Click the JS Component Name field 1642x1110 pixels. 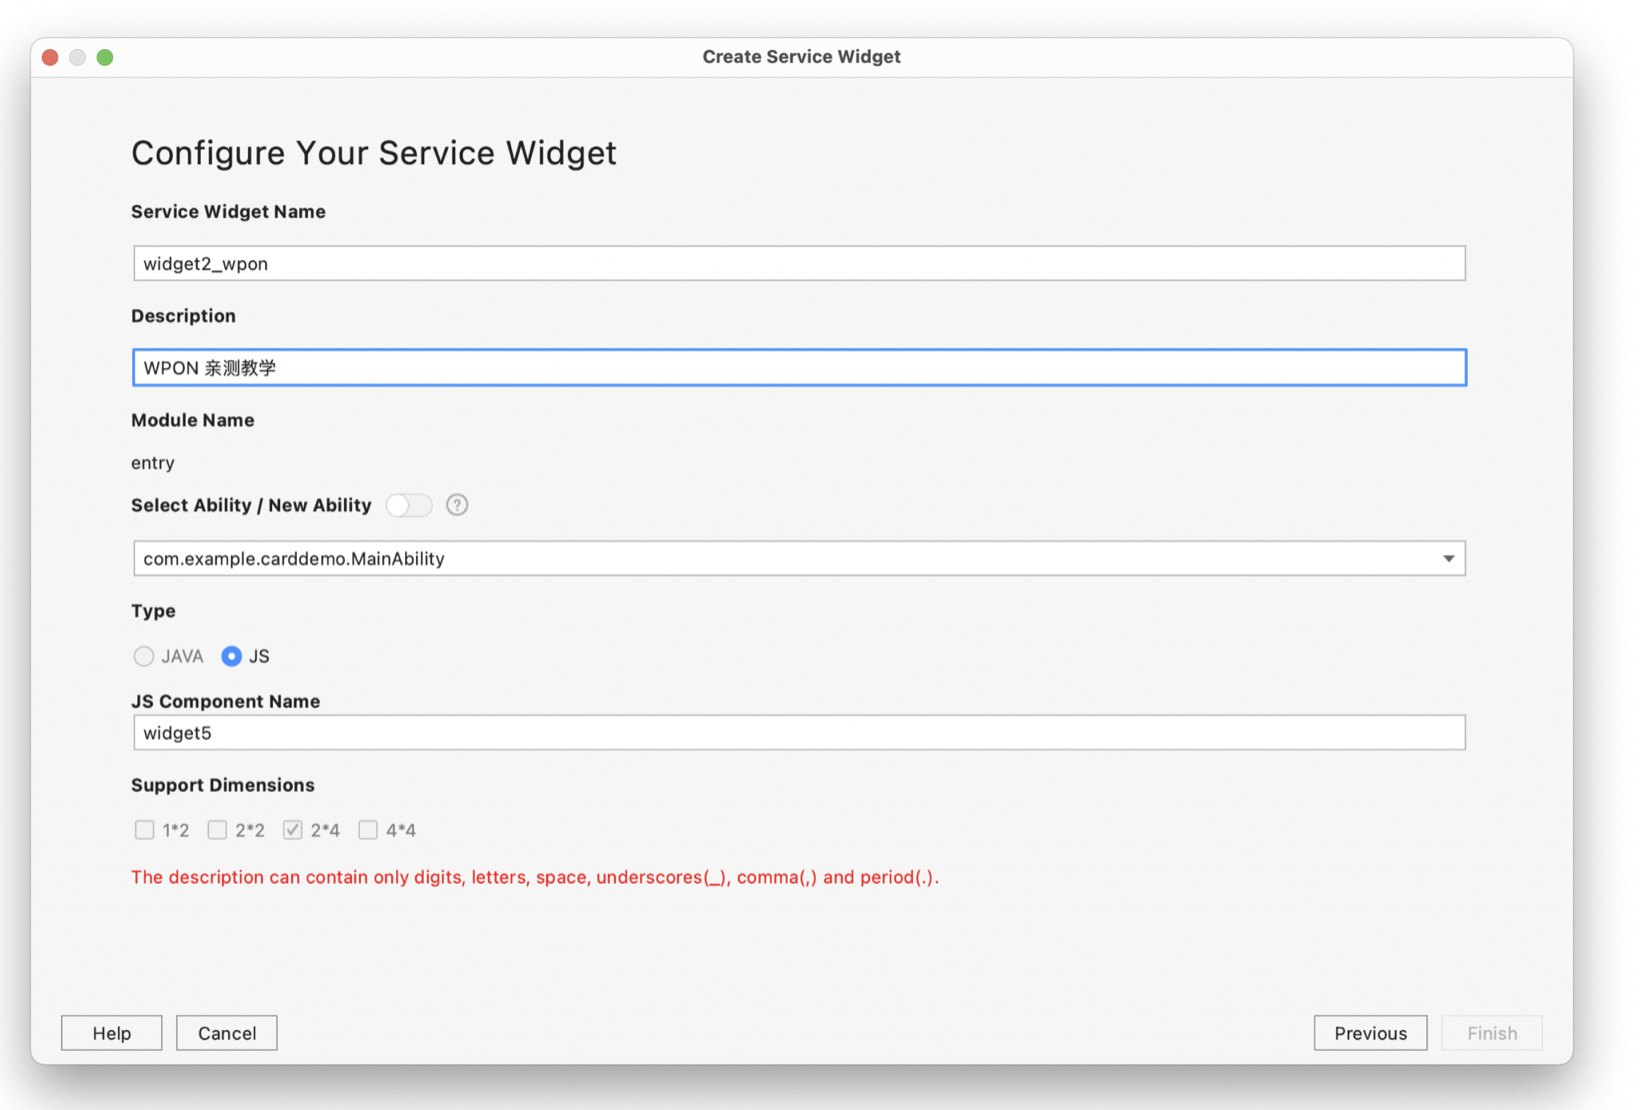[x=799, y=732]
